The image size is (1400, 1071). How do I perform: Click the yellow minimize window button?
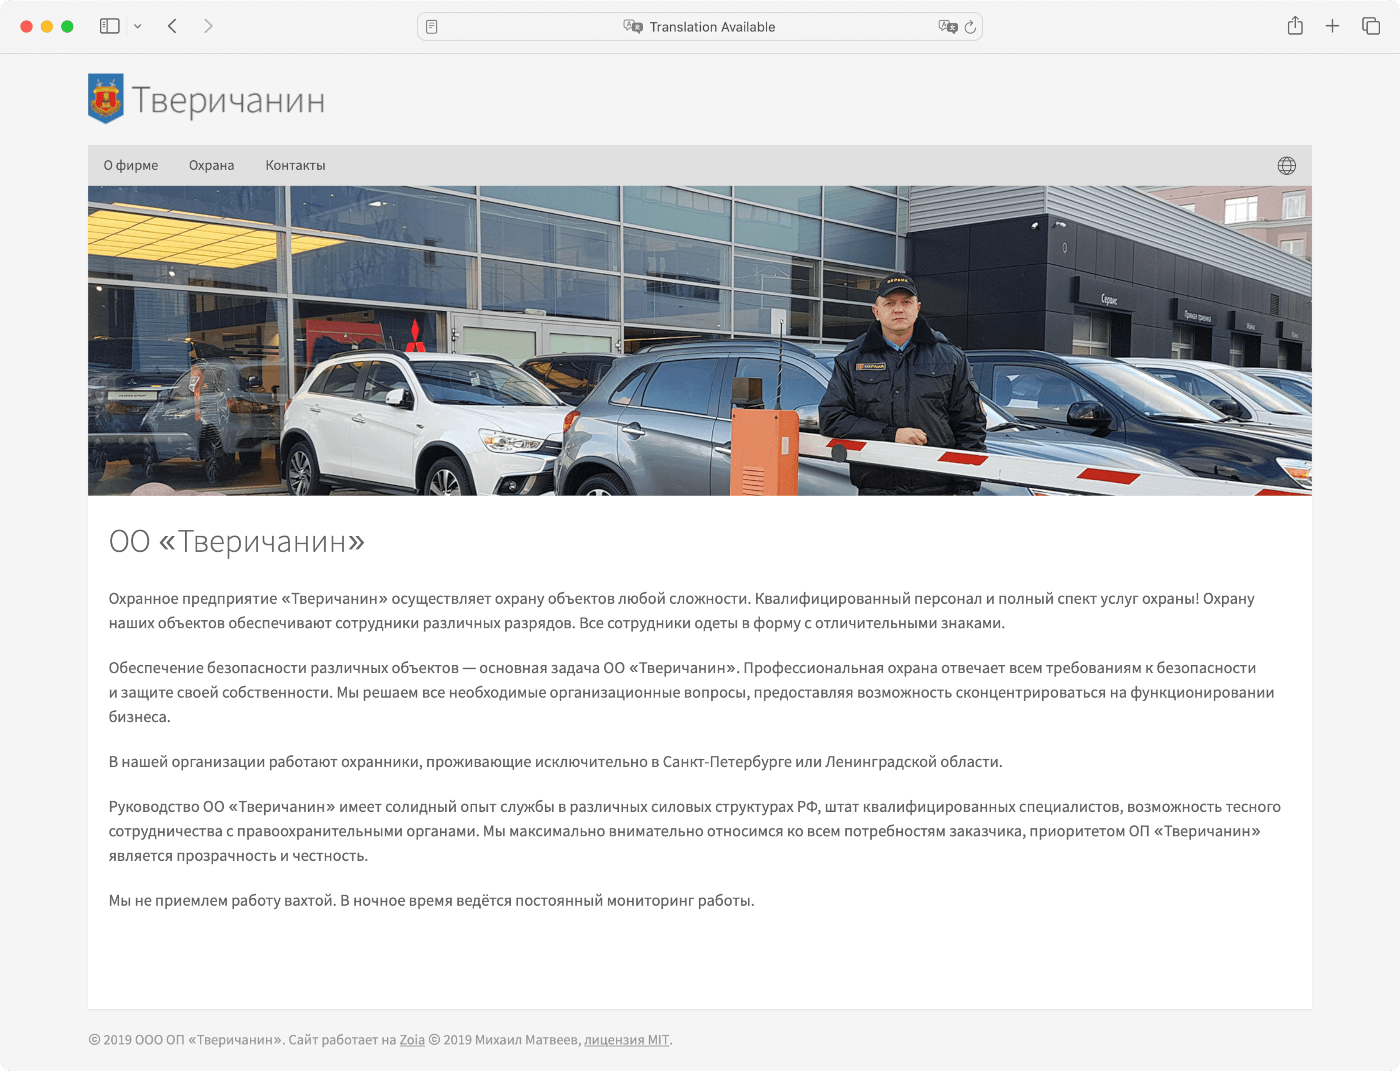[x=47, y=27]
